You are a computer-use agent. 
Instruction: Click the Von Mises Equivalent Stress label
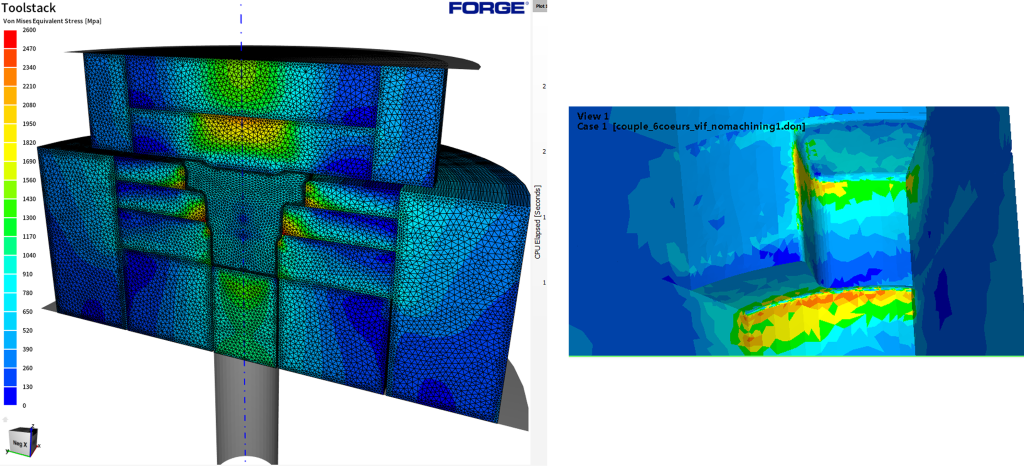point(52,22)
